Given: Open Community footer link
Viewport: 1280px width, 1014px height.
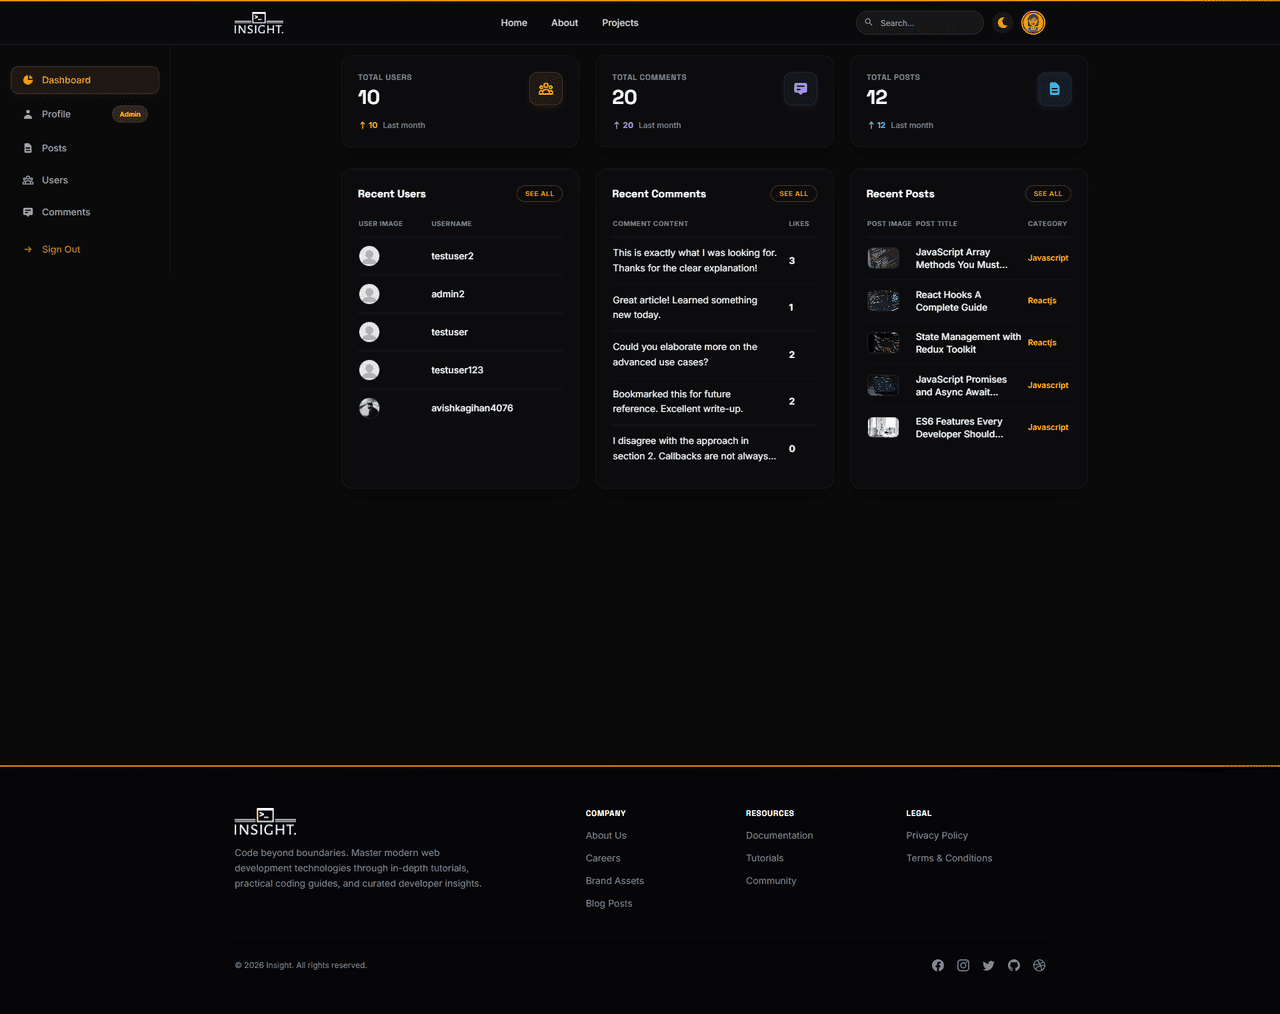Looking at the screenshot, I should point(771,881).
